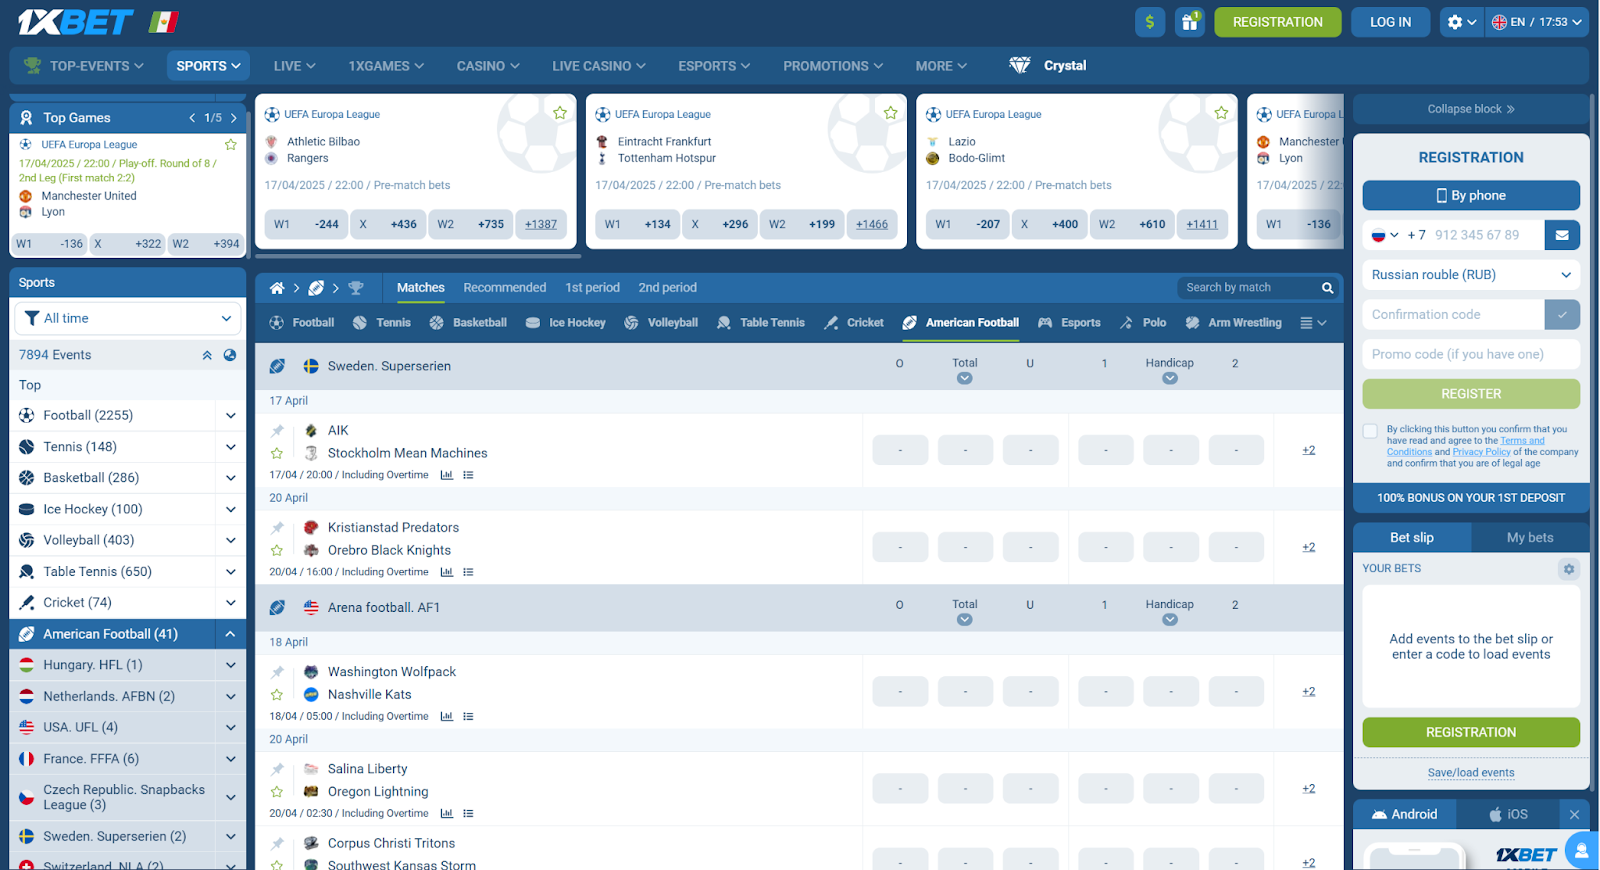Favorite the Washington Wolfpack vs Nashville match
This screenshot has height=870, width=1600.
pos(277,695)
